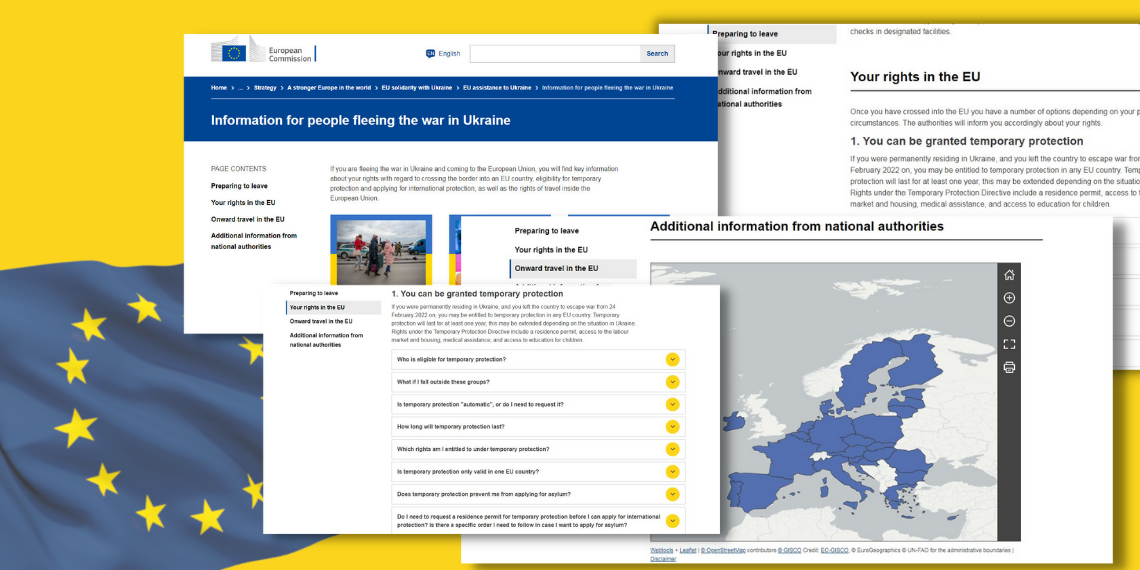Go to Home in the breadcrumb
1140x570 pixels.
219,88
